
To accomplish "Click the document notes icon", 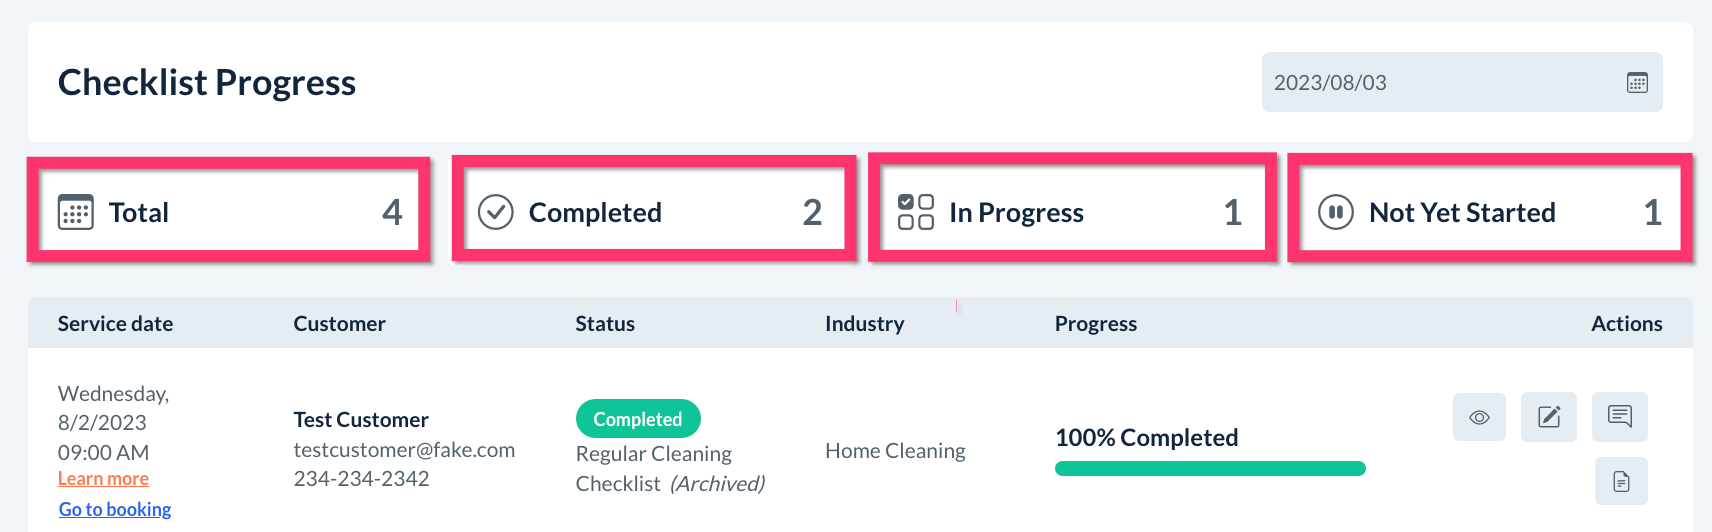I will pos(1621,482).
